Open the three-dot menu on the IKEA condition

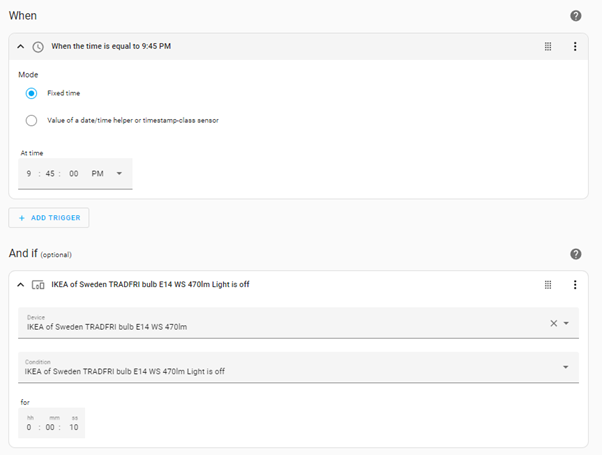(x=575, y=285)
